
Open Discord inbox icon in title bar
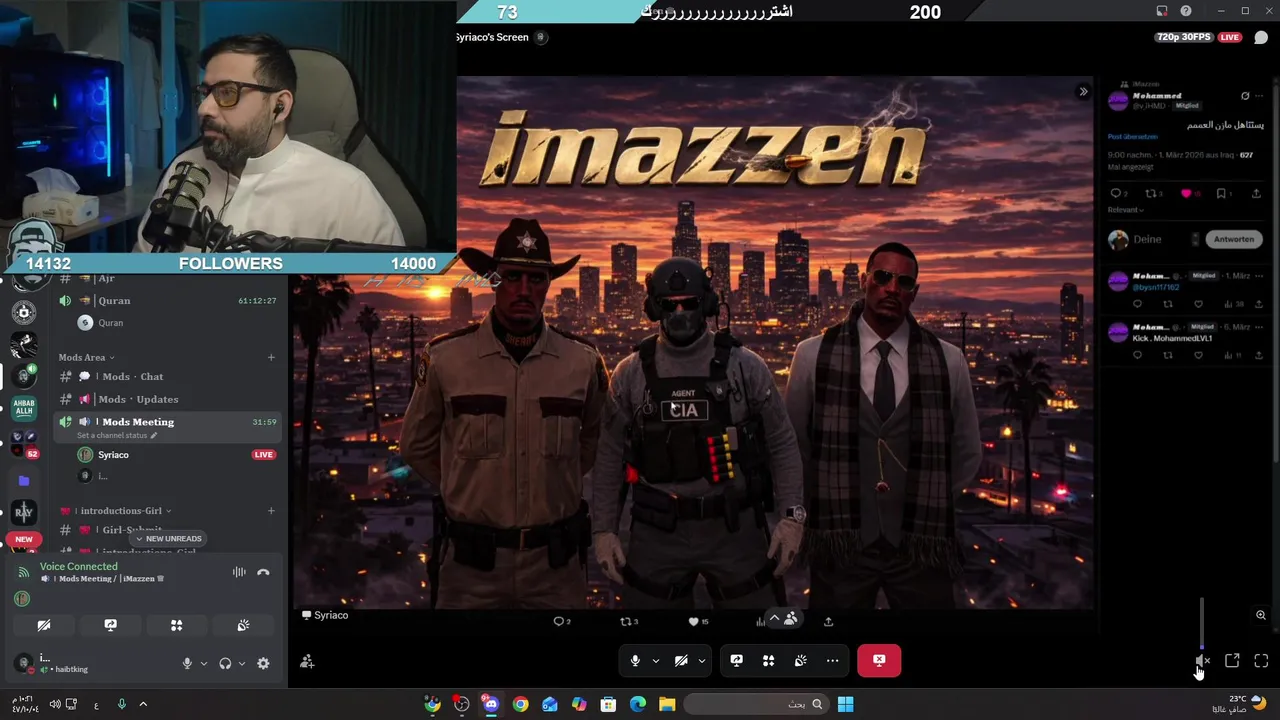point(1162,11)
